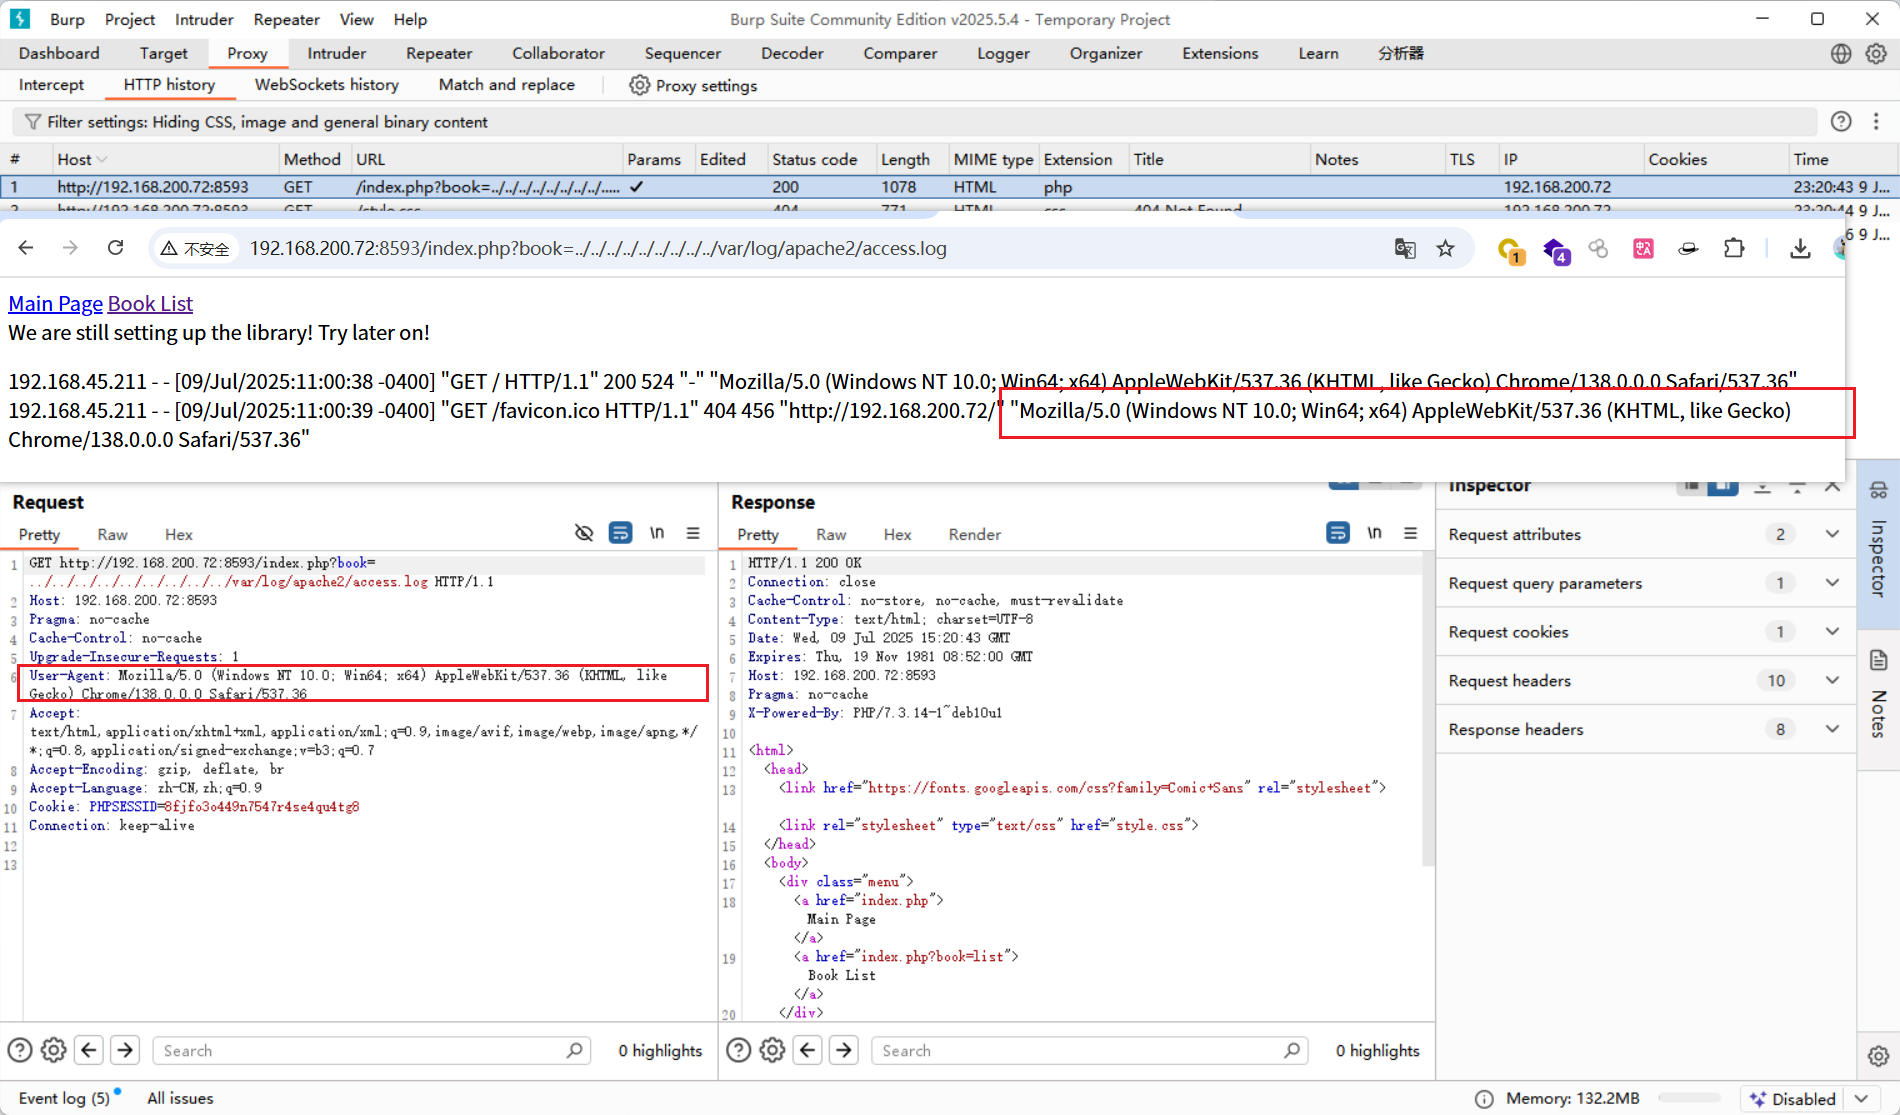The width and height of the screenshot is (1900, 1115).
Task: Open help for Response search
Action: pos(738,1050)
